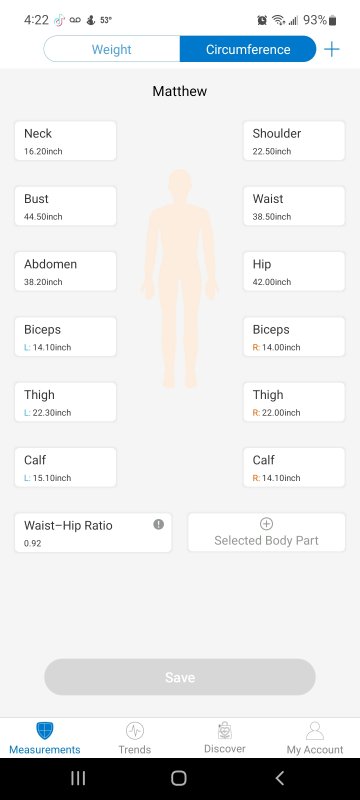Tap the left Calf 15.10inch card
Screen dimensions: 360x800
pyautogui.click(x=65, y=467)
